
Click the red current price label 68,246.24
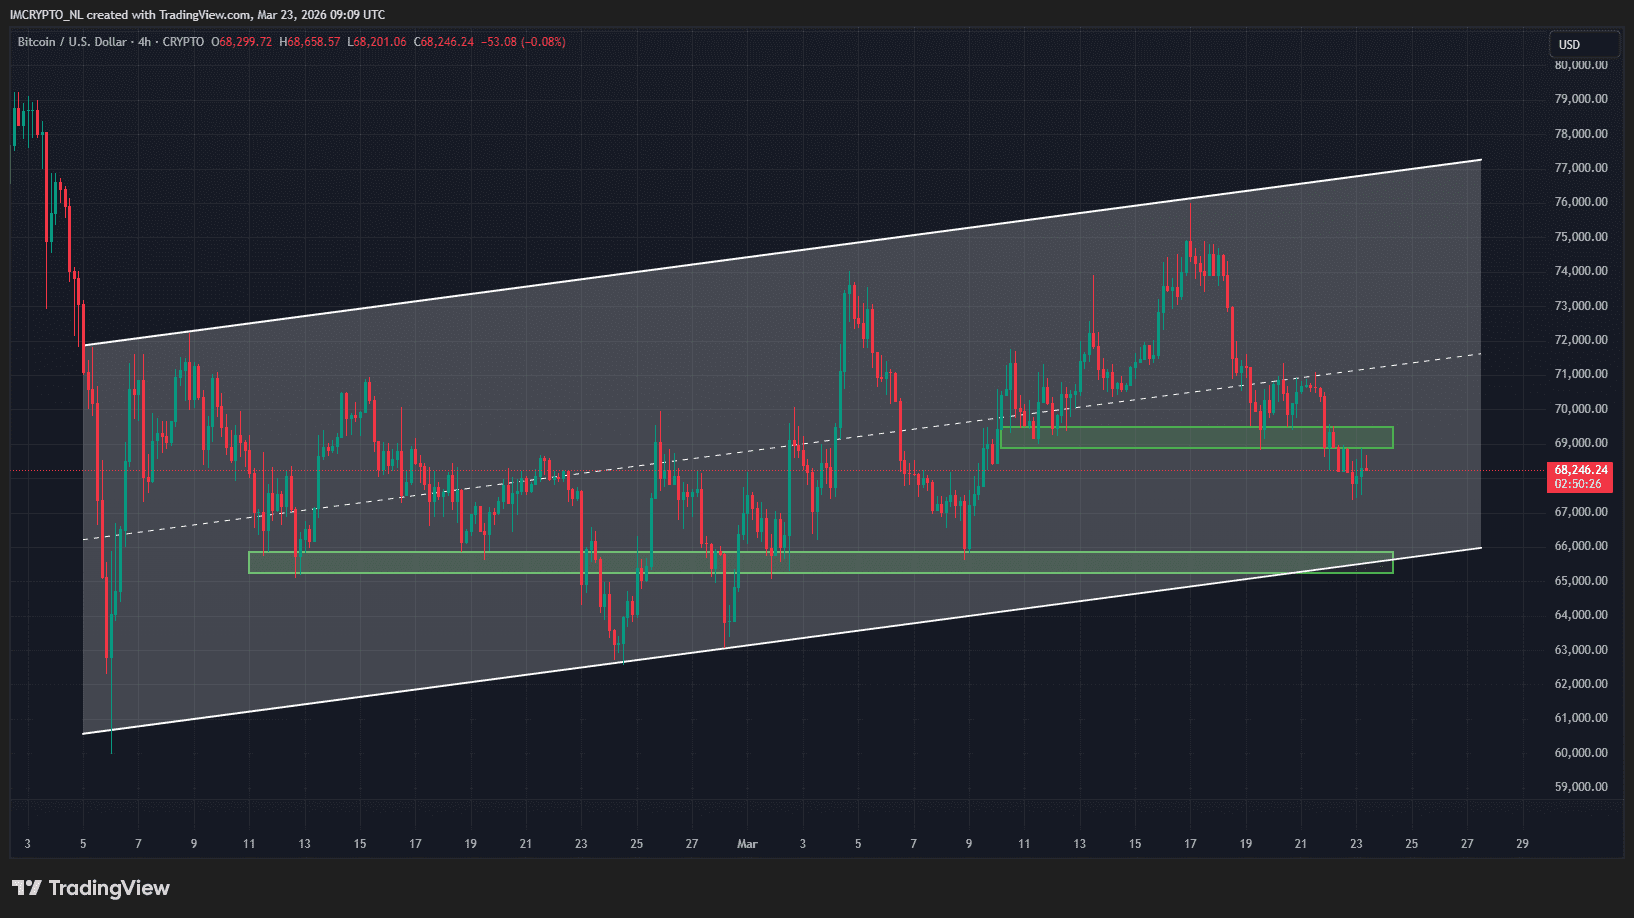[x=1580, y=470]
